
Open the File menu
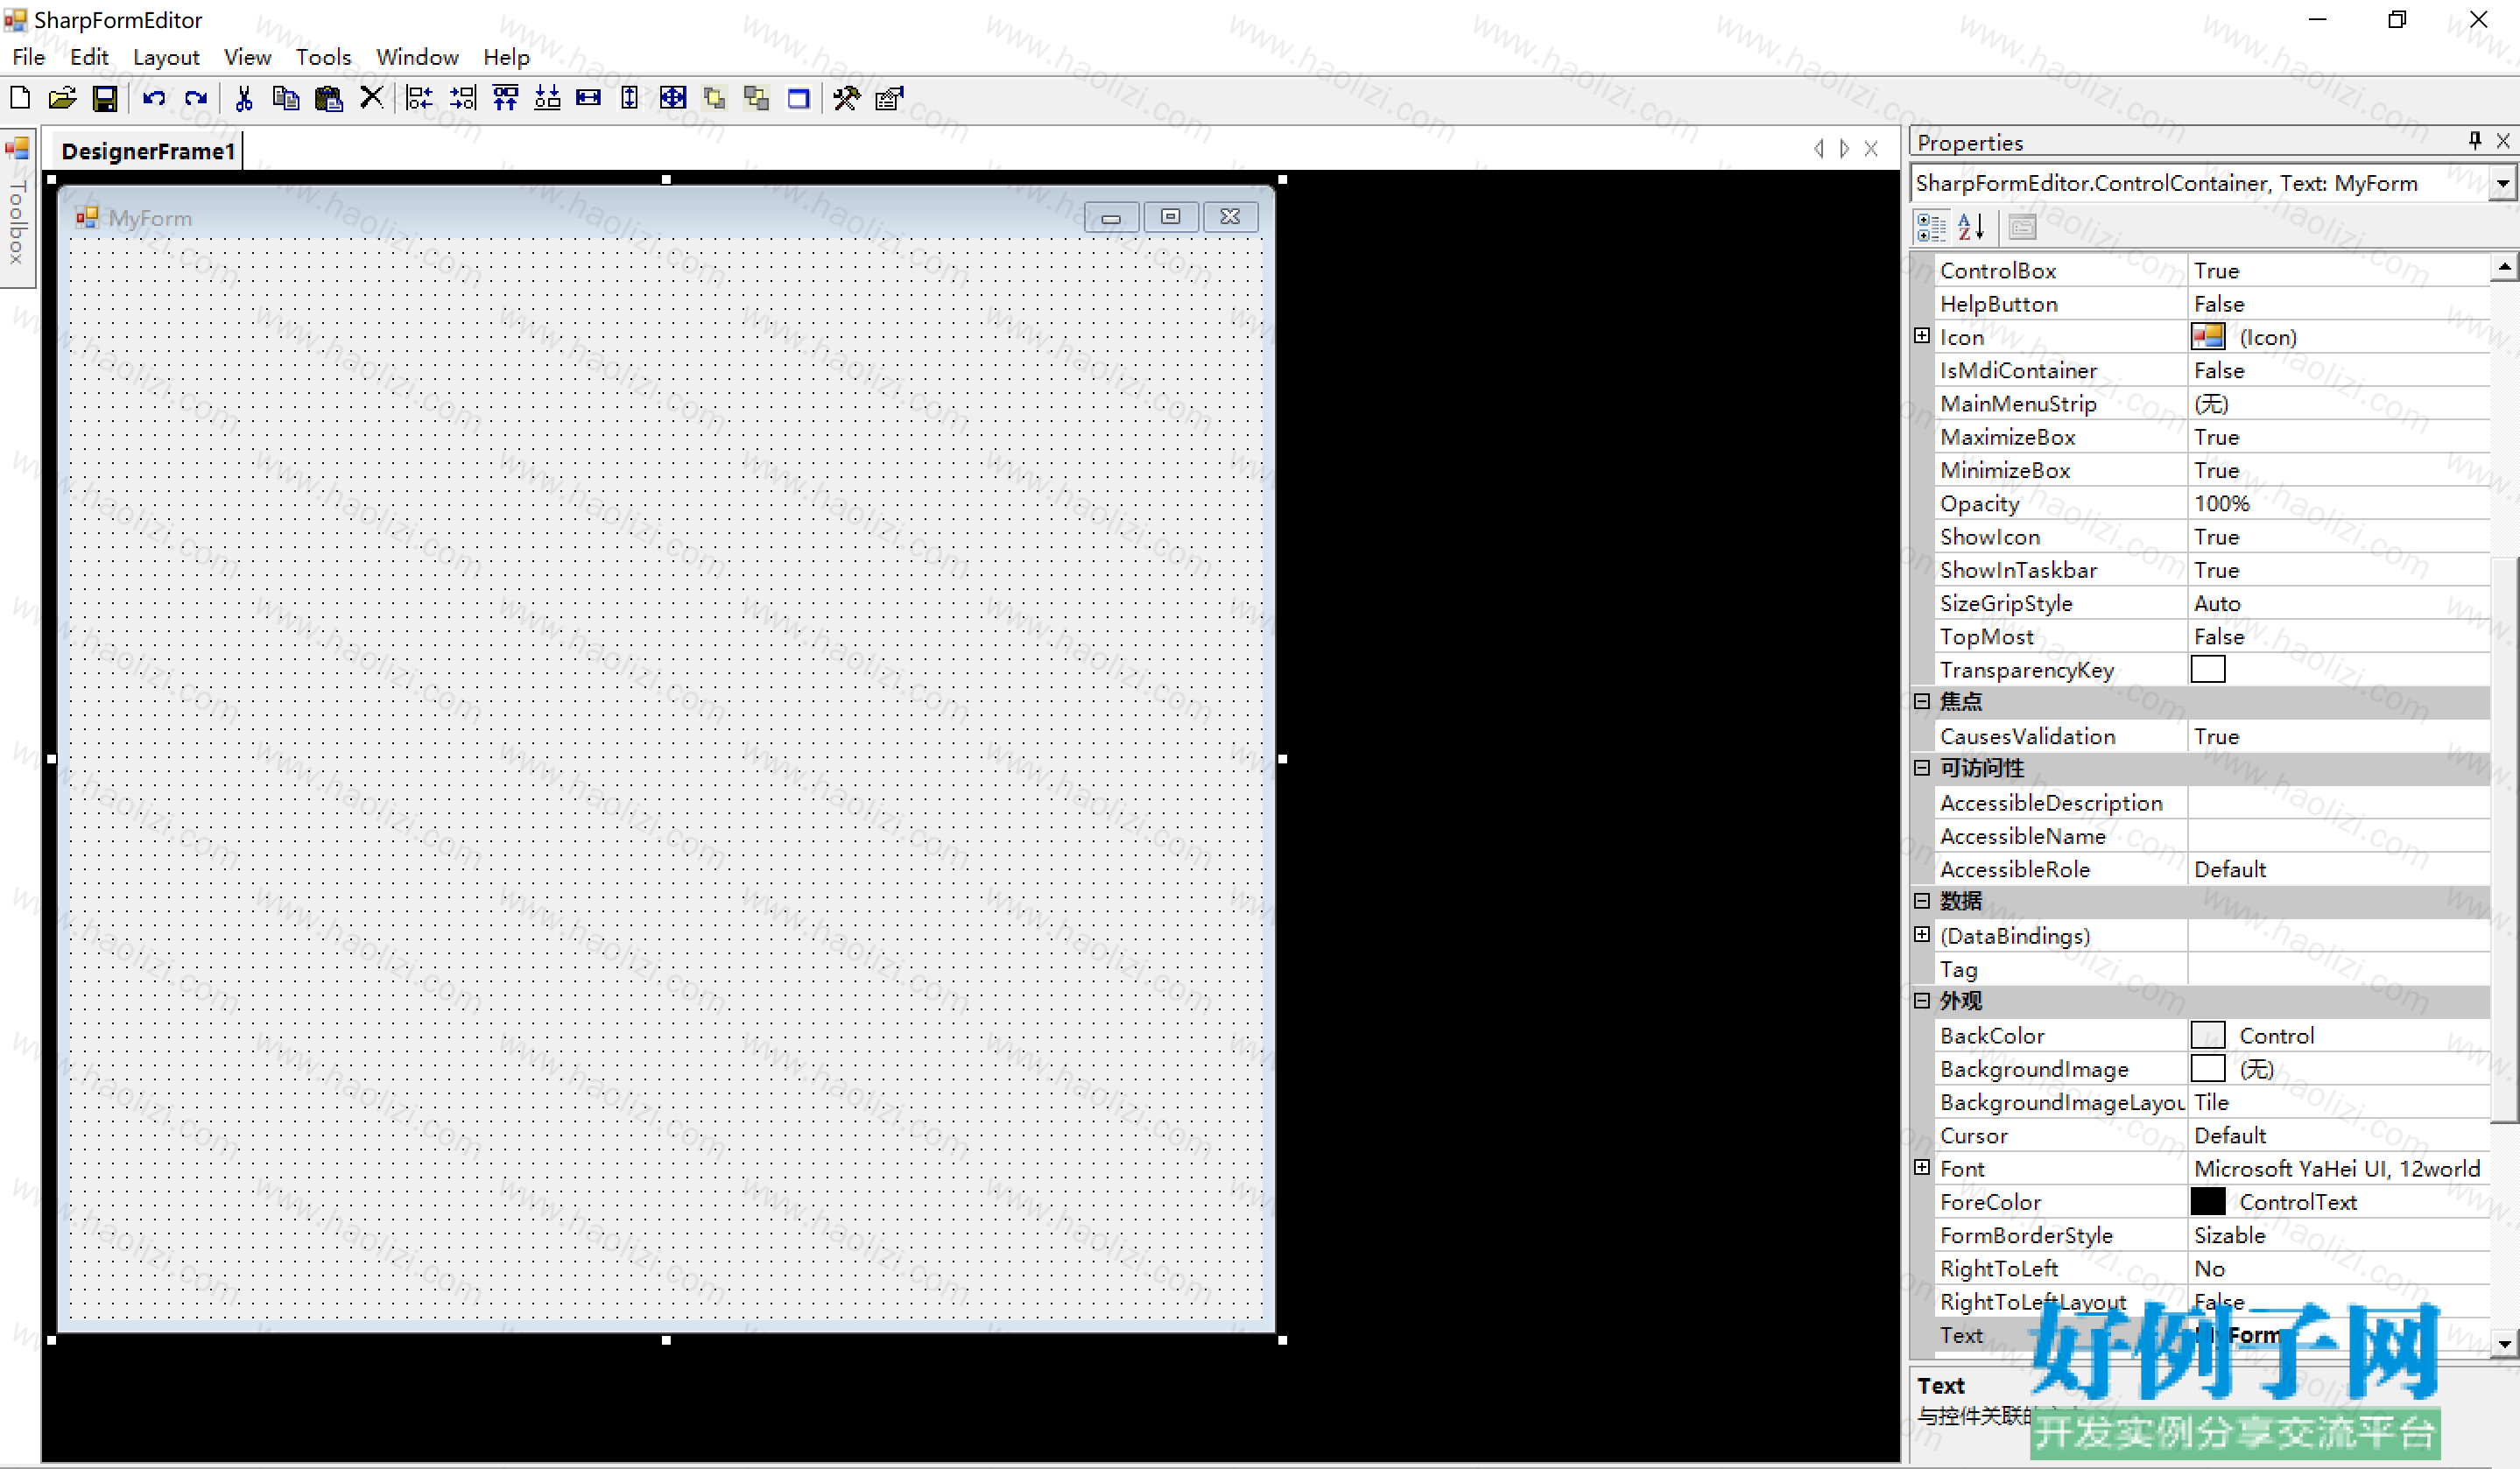29,57
